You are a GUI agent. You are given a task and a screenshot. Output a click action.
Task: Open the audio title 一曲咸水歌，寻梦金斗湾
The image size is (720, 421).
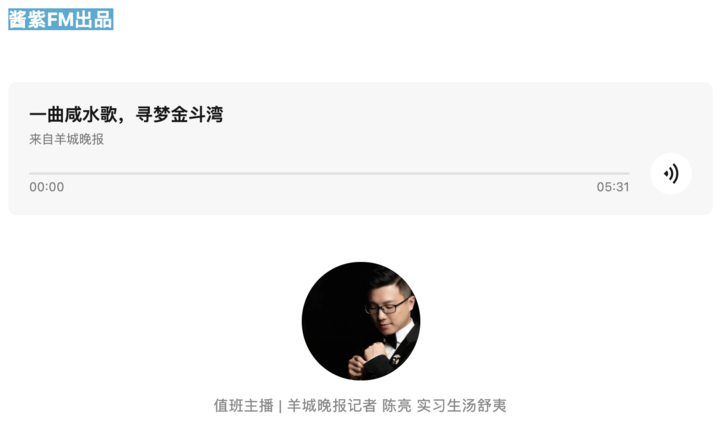point(126,114)
